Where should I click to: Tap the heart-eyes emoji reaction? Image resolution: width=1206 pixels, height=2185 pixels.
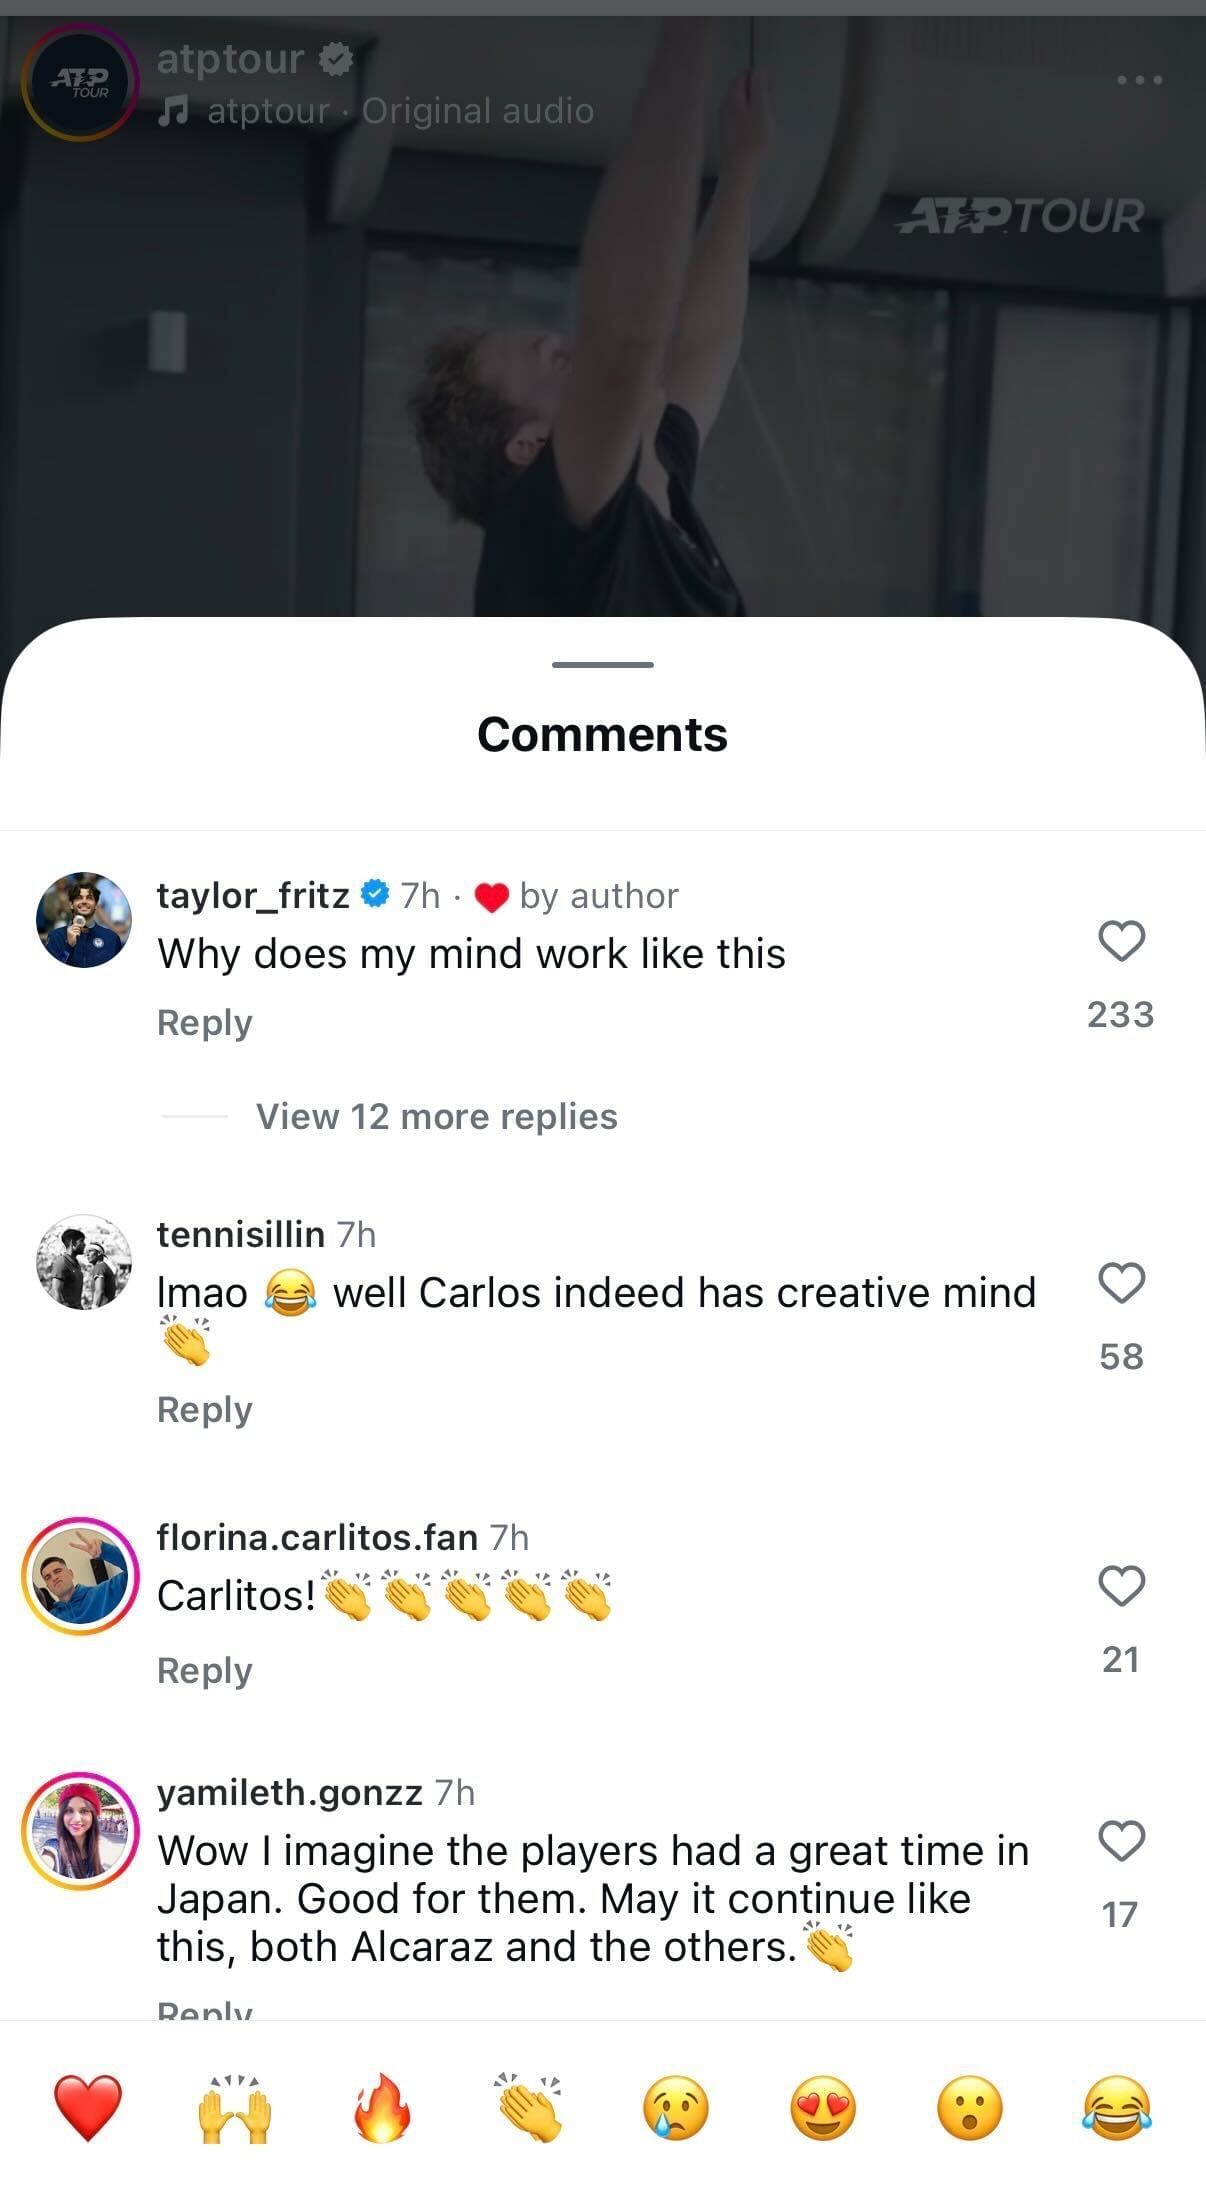coord(823,2105)
